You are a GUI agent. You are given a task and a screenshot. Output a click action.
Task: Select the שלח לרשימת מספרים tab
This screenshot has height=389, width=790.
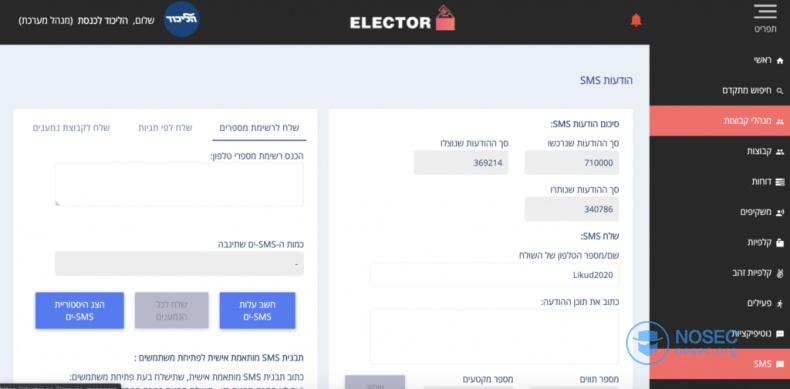click(x=259, y=128)
